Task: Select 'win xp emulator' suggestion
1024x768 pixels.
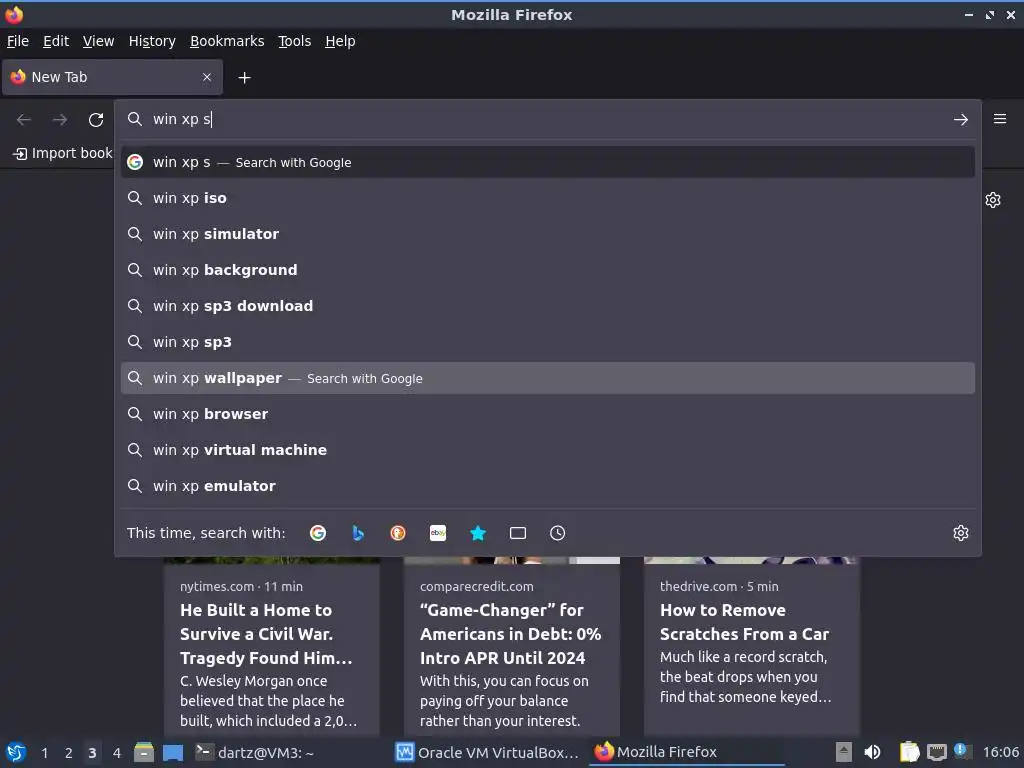Action: tap(548, 486)
